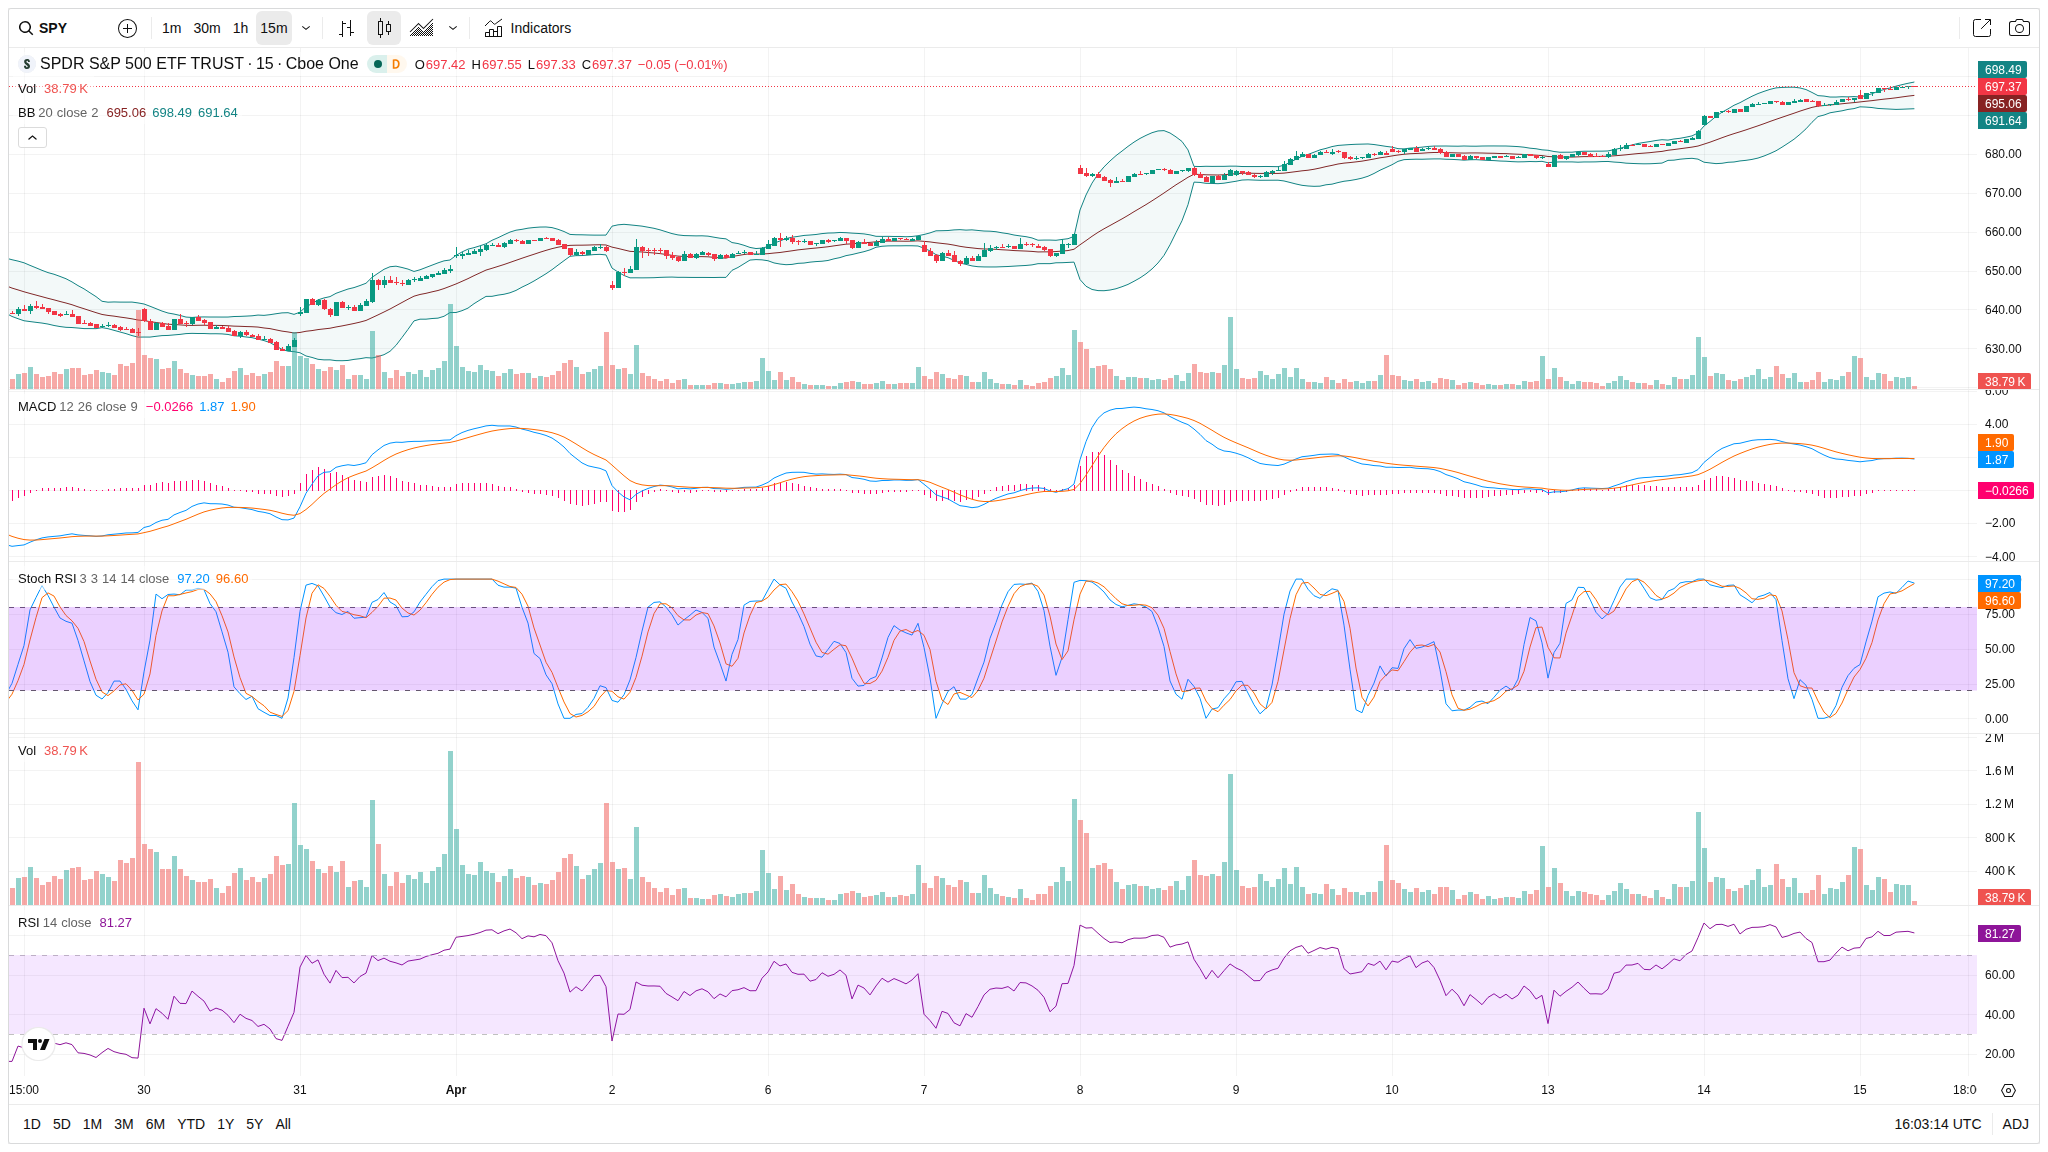This screenshot has width=2048, height=1152.
Task: Click the snapshot camera icon
Action: pos(2019,28)
